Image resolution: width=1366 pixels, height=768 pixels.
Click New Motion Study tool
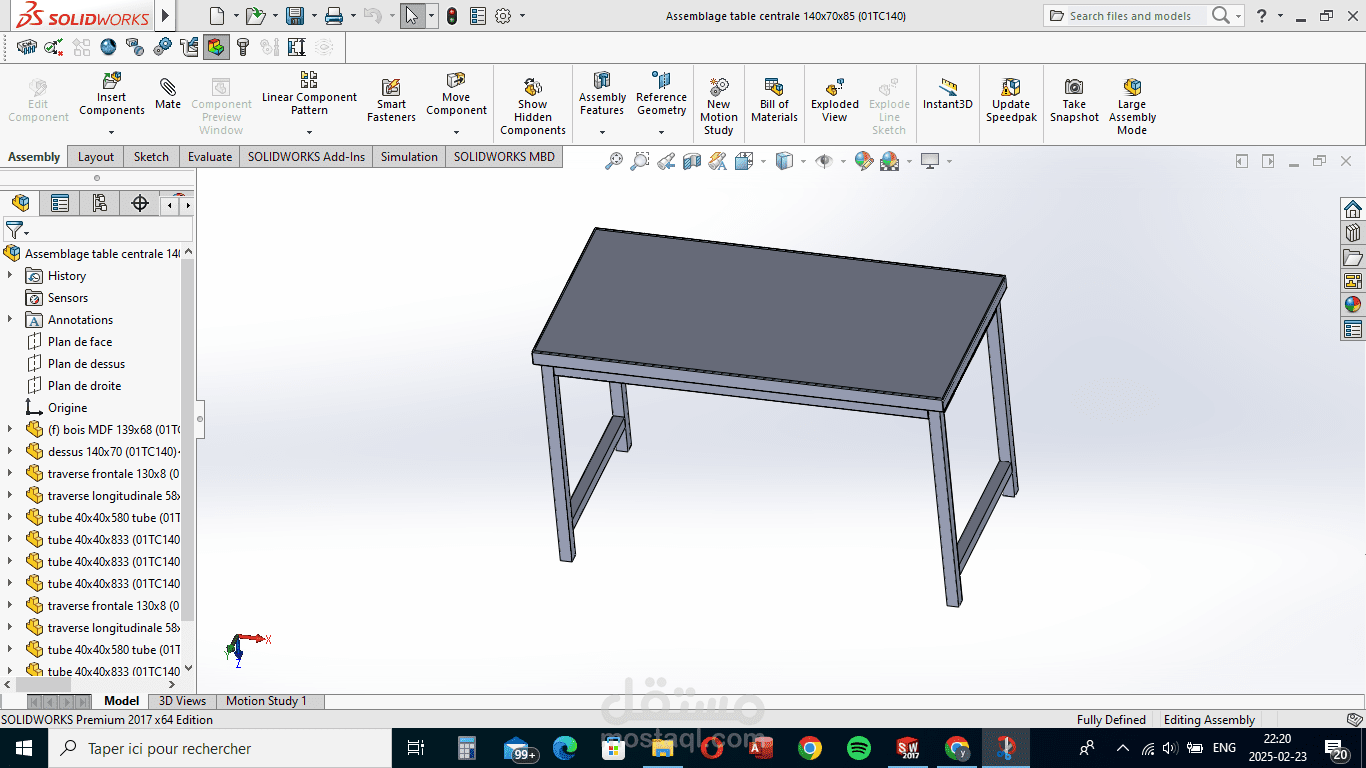(718, 105)
